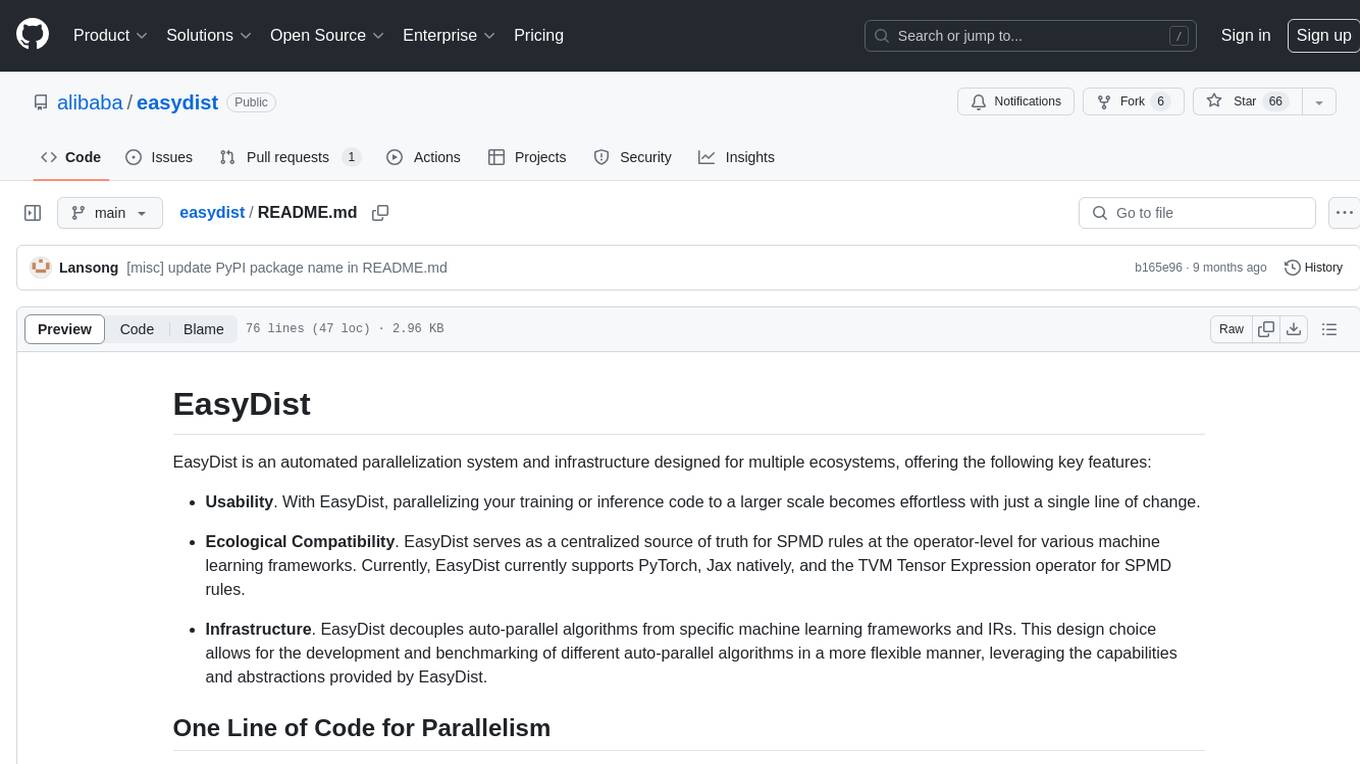Open the more file actions menu

tap(1344, 213)
